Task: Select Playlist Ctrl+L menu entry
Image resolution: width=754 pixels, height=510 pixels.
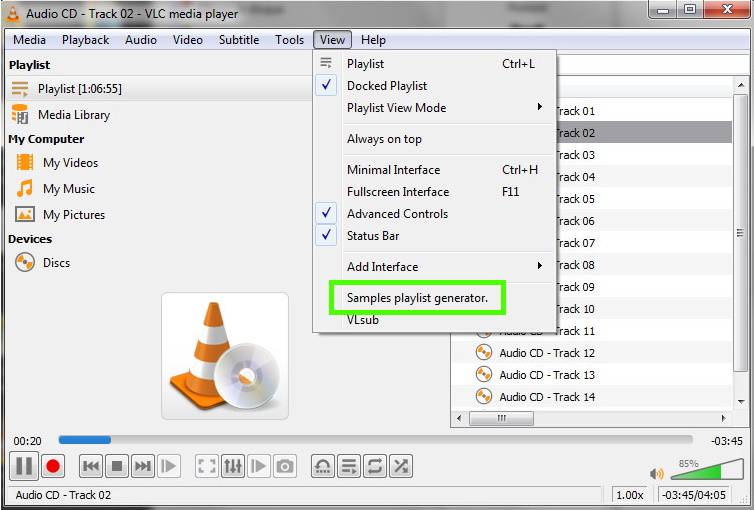Action: [x=435, y=64]
